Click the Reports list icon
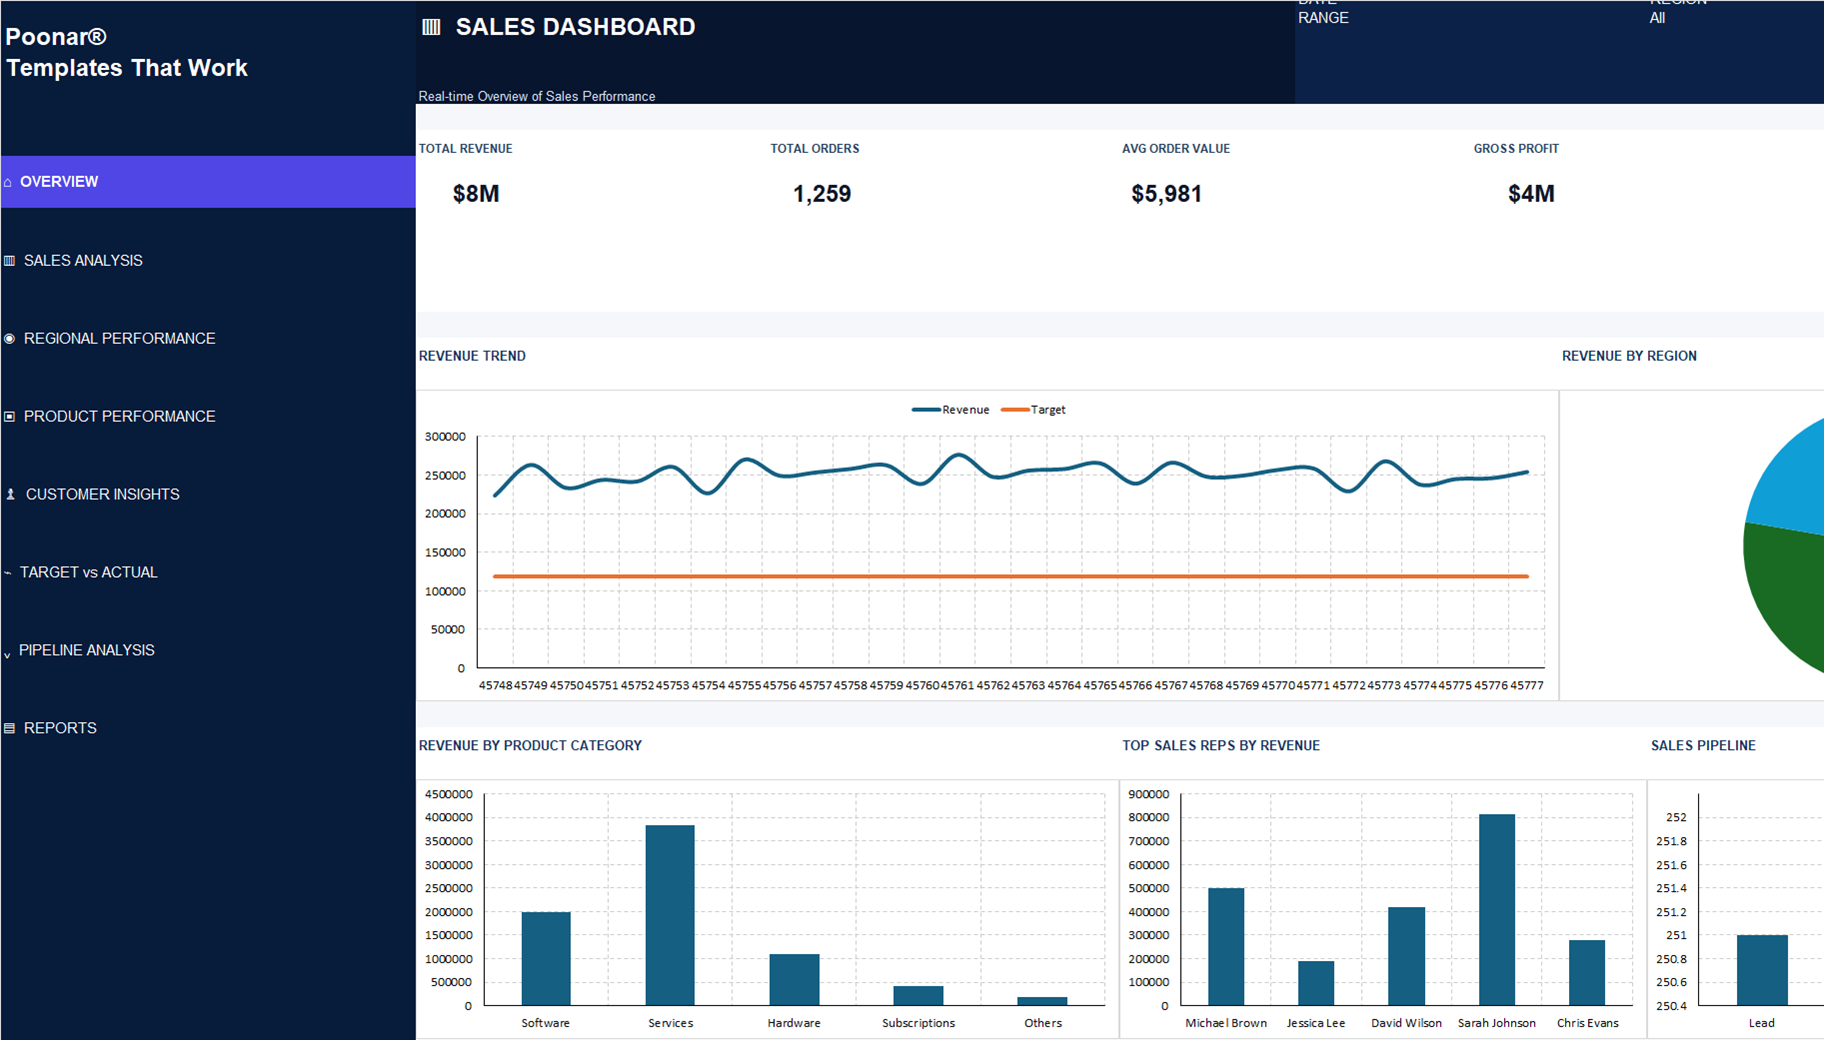1824x1040 pixels. [x=9, y=729]
